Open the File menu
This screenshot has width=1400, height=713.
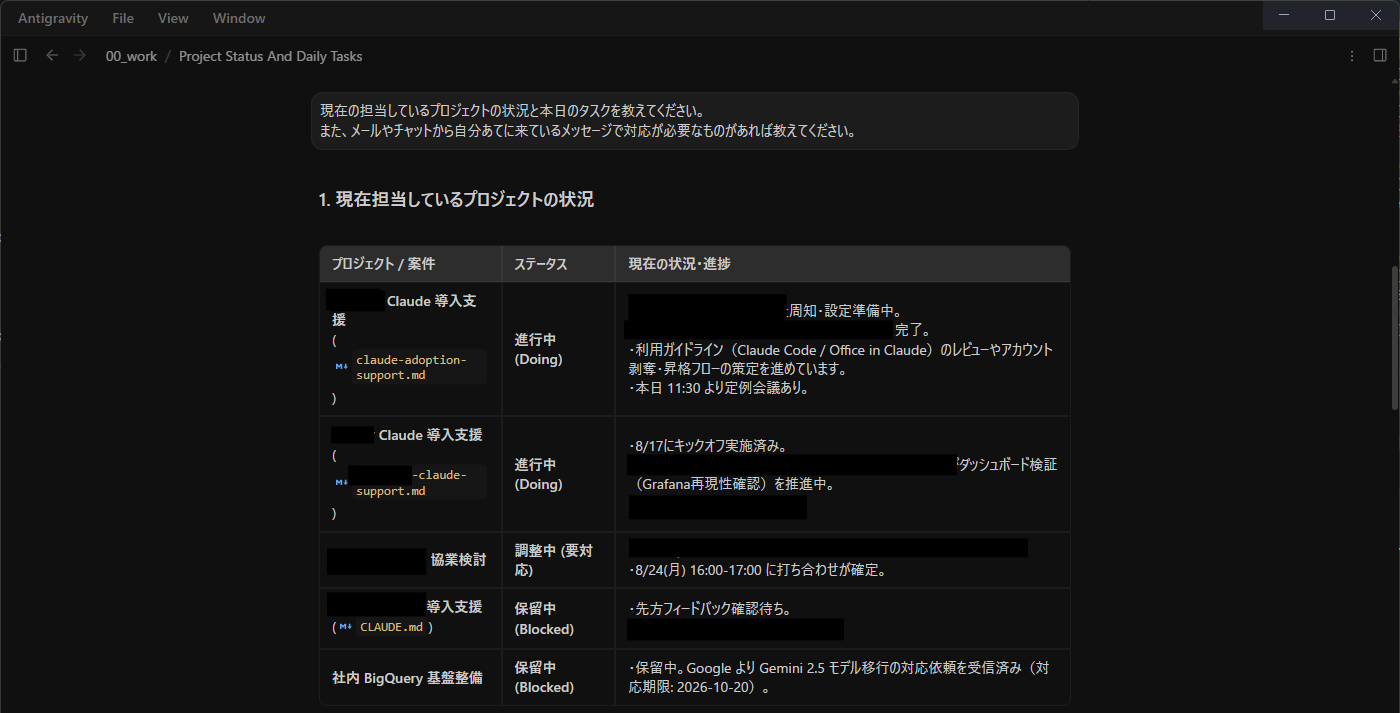[123, 18]
